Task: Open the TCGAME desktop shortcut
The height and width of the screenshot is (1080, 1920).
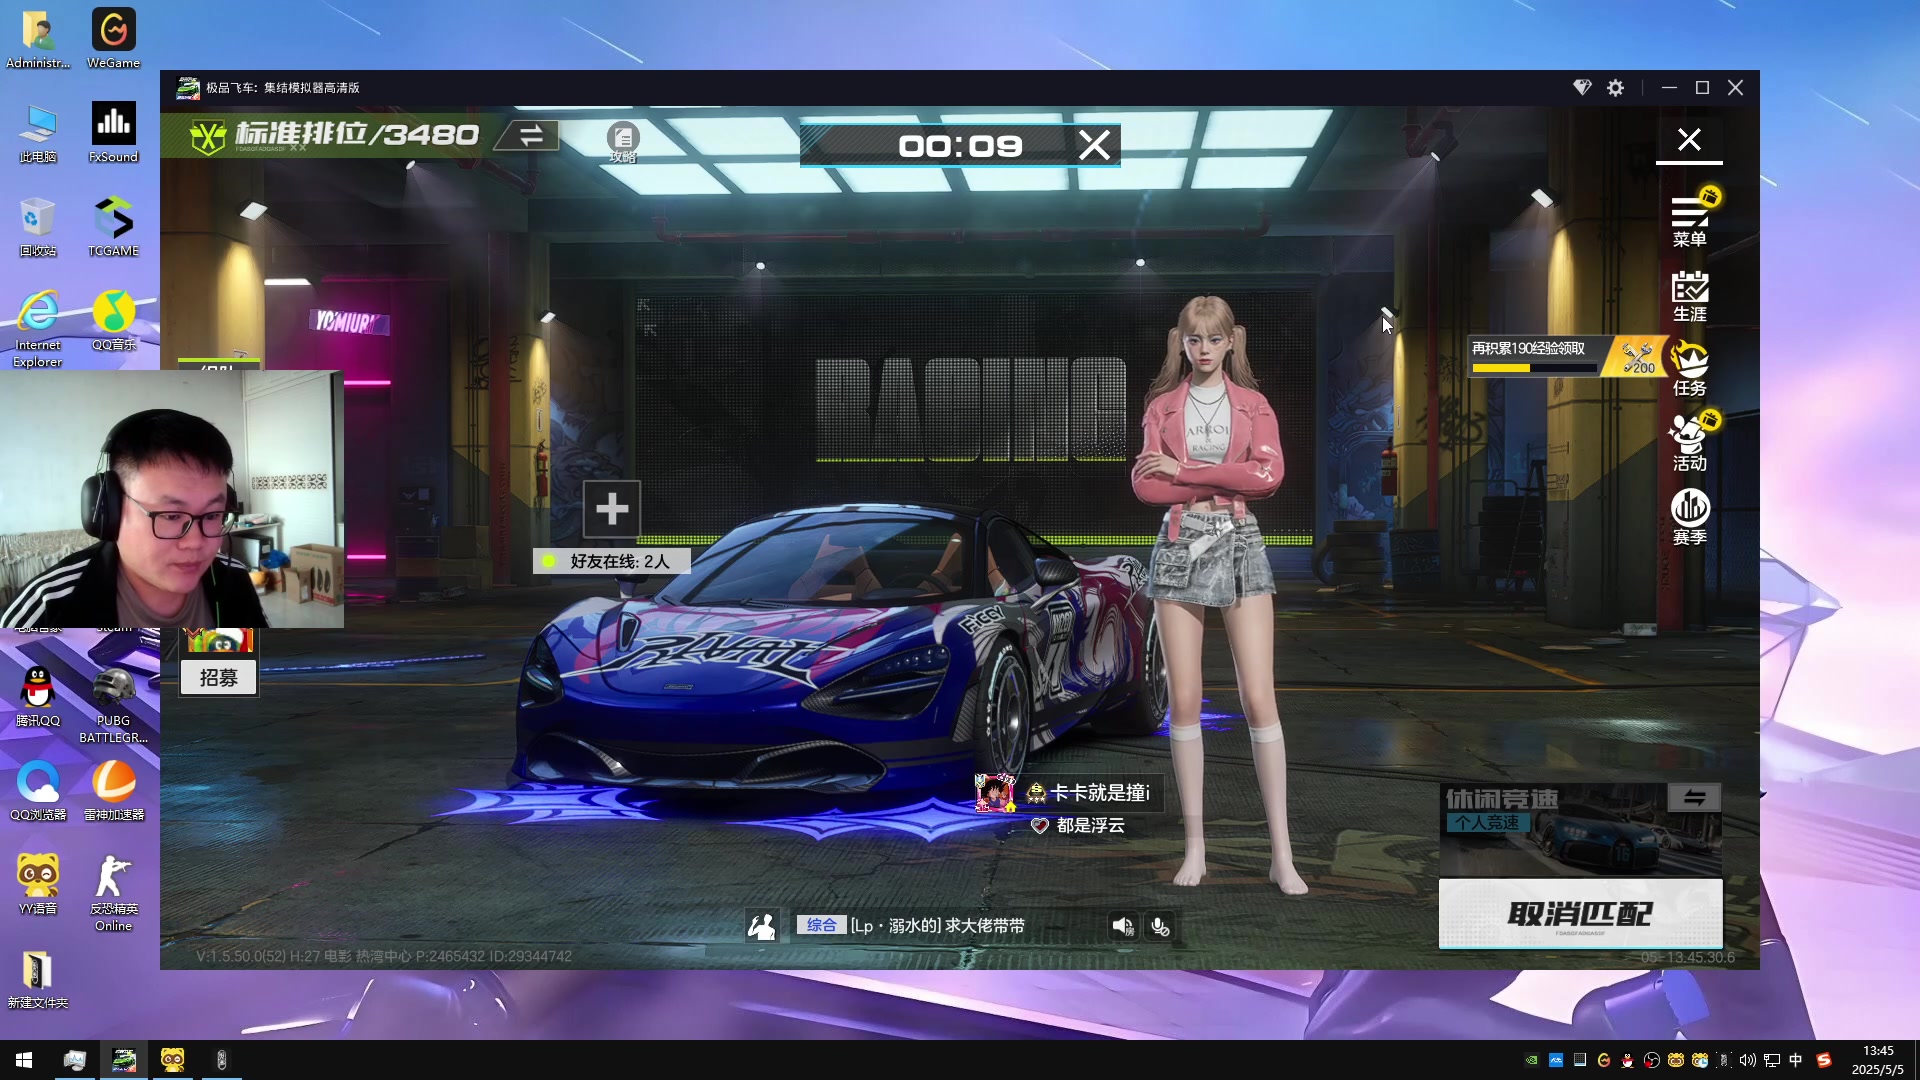Action: (x=113, y=227)
